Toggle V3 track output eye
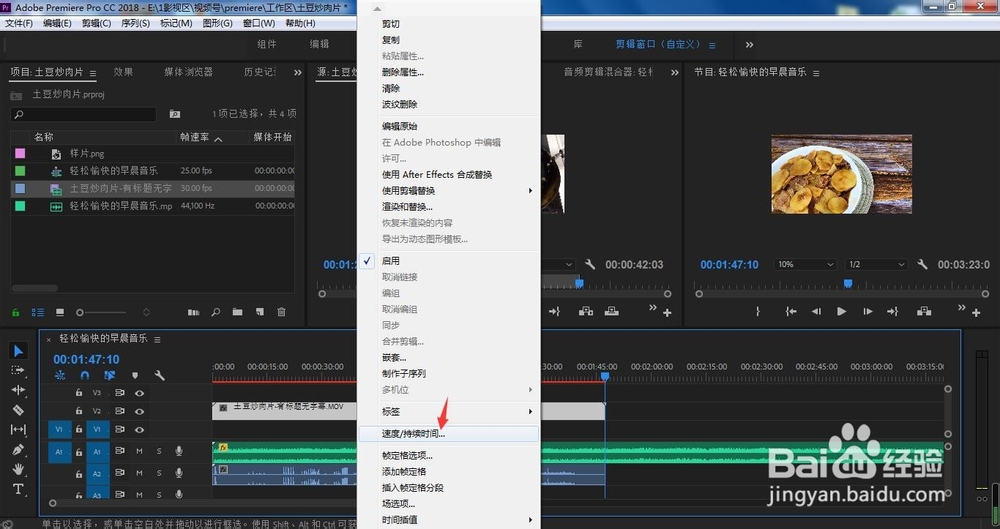Image resolution: width=1000 pixels, height=529 pixels. point(139,393)
